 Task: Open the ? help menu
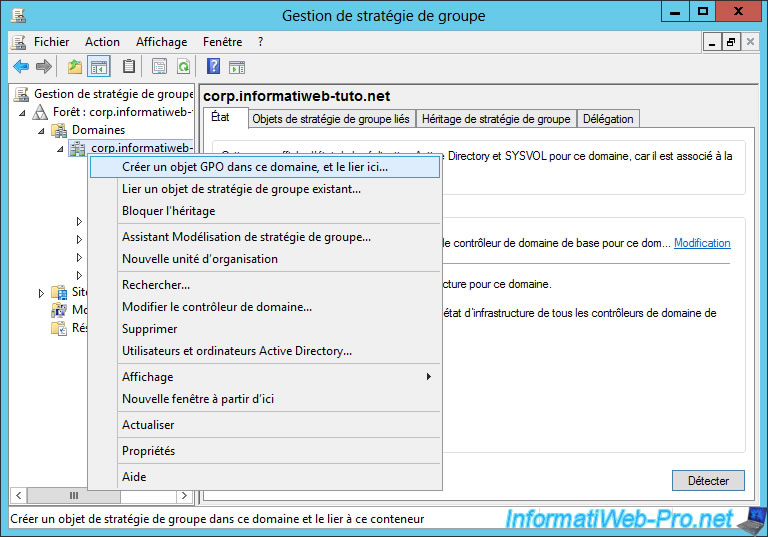click(x=261, y=42)
